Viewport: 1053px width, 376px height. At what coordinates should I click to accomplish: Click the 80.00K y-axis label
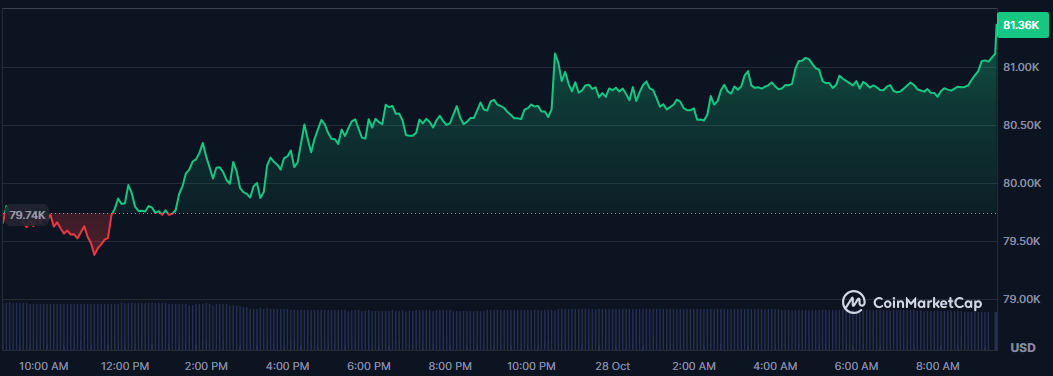[x=1022, y=183]
